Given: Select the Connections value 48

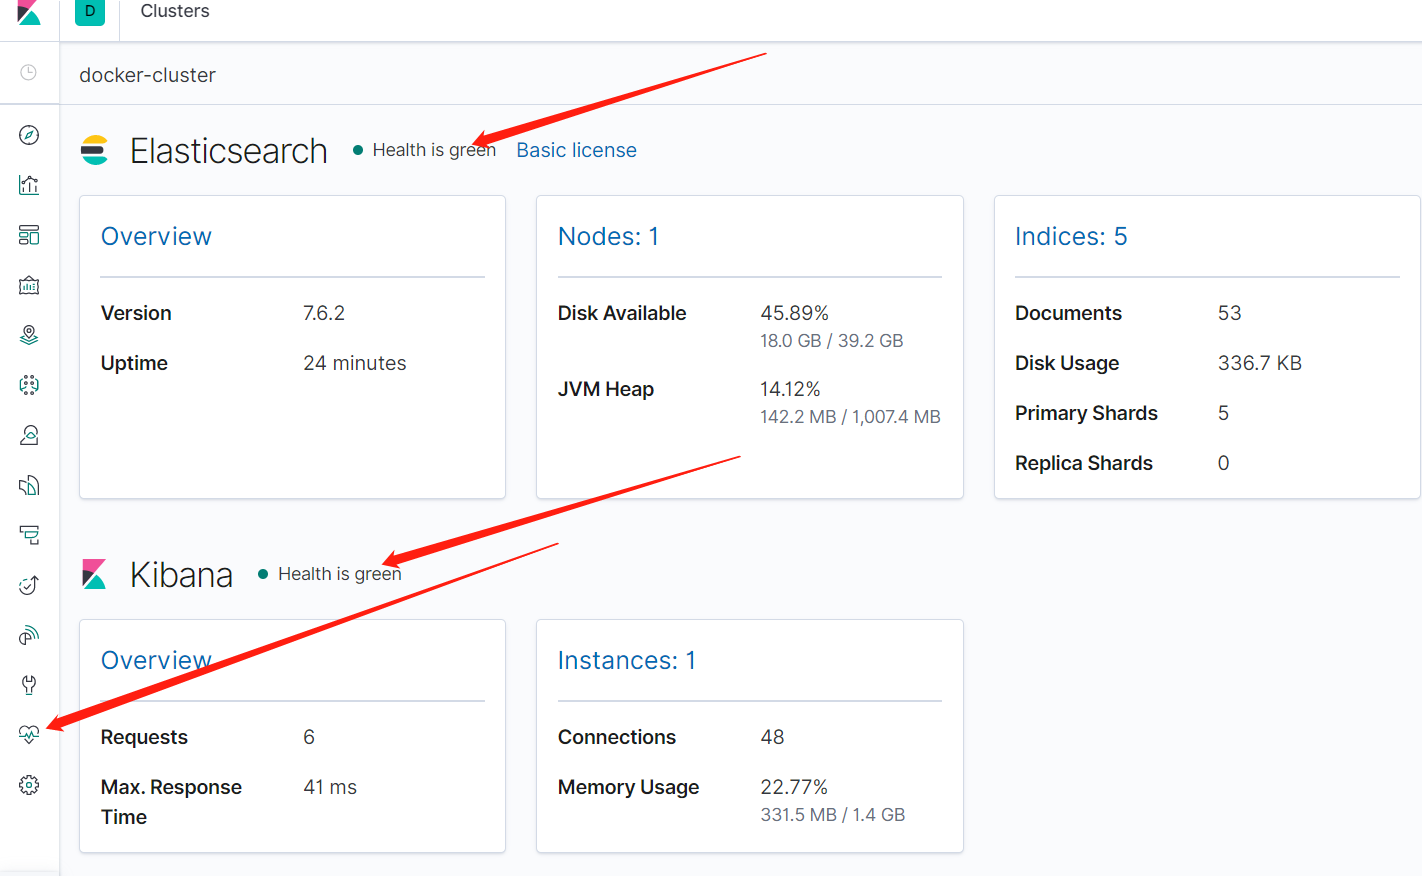Looking at the screenshot, I should click(x=772, y=737).
